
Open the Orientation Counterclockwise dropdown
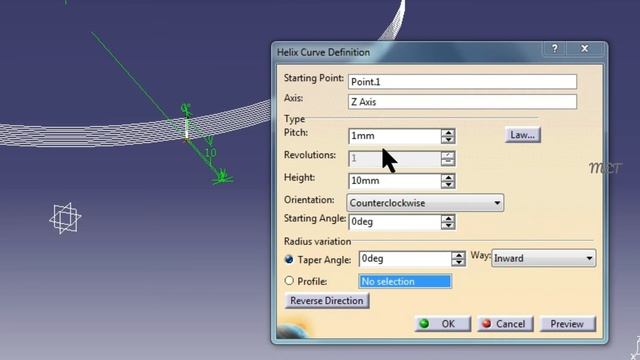pos(425,203)
